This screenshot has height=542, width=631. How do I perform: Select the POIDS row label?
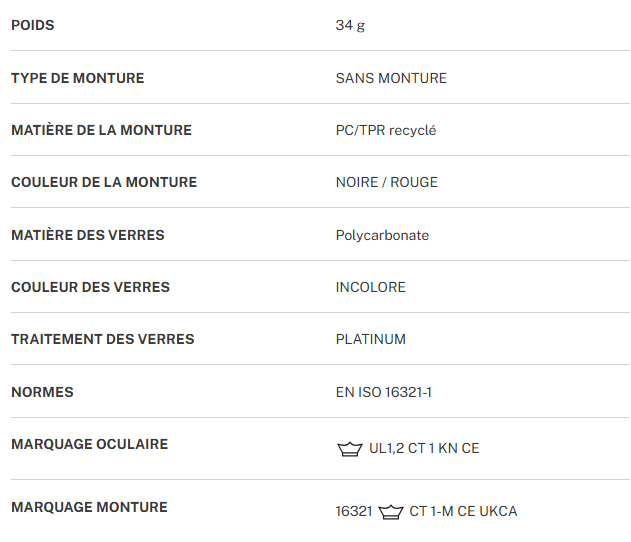click(33, 25)
